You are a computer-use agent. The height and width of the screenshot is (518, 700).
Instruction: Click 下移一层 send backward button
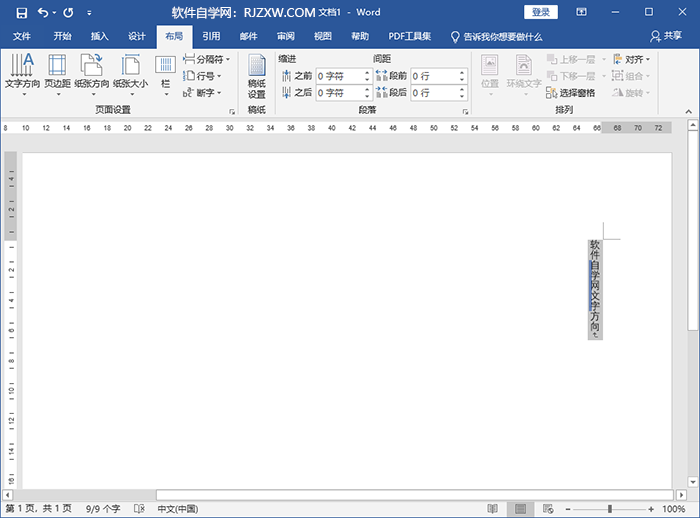click(x=571, y=76)
